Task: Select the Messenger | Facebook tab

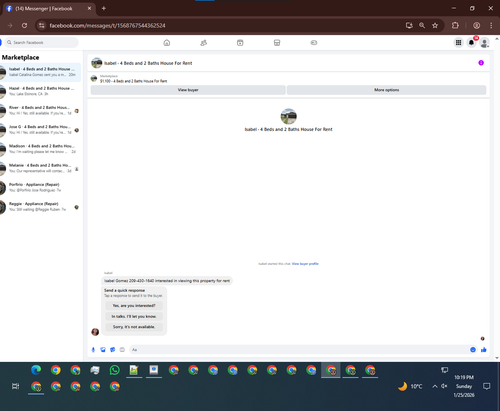Action: pyautogui.click(x=48, y=9)
